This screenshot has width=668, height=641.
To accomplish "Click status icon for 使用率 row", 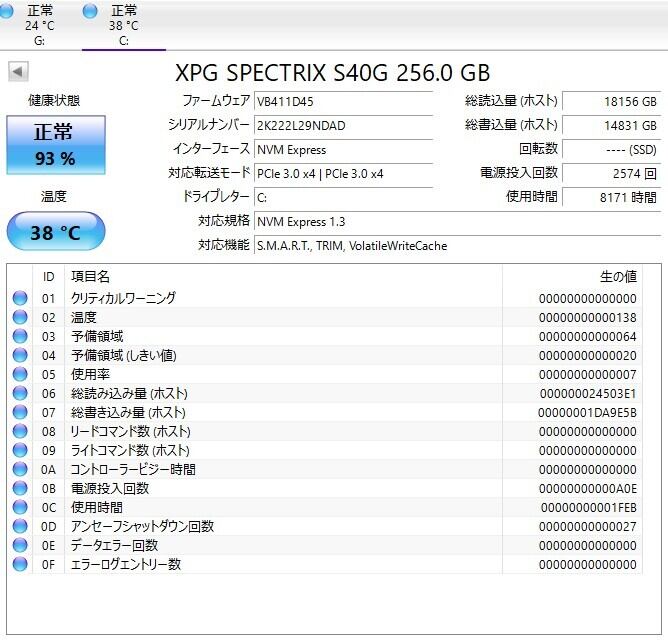I will (x=19, y=374).
